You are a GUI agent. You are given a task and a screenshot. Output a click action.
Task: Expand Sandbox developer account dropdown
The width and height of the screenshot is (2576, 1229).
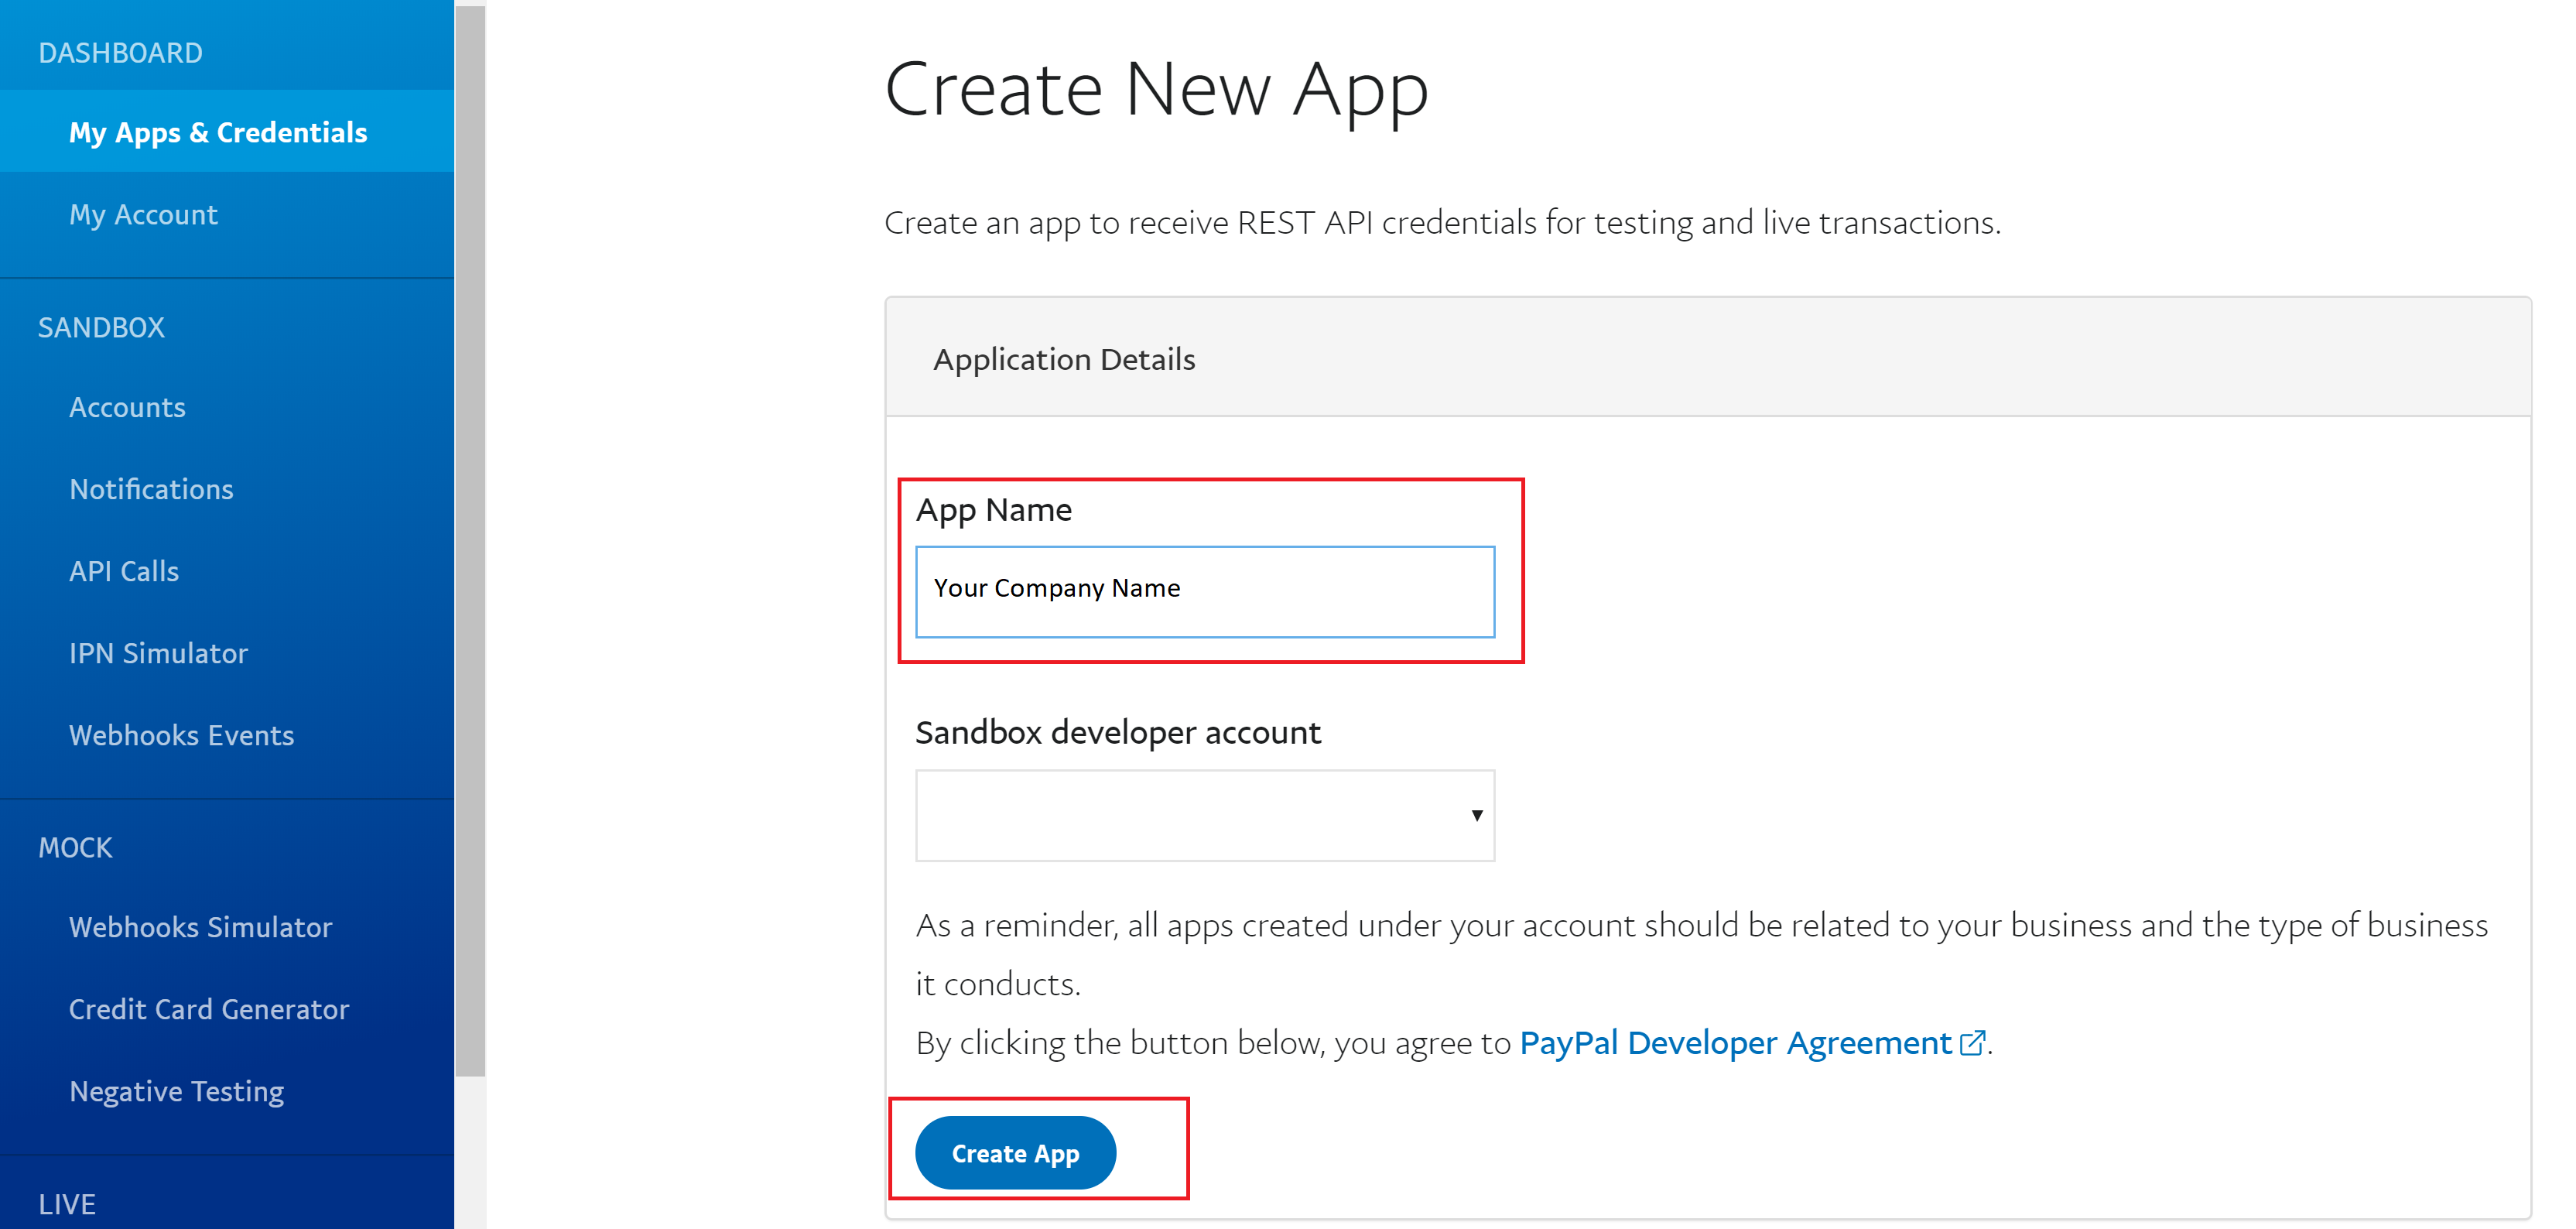tap(1205, 815)
